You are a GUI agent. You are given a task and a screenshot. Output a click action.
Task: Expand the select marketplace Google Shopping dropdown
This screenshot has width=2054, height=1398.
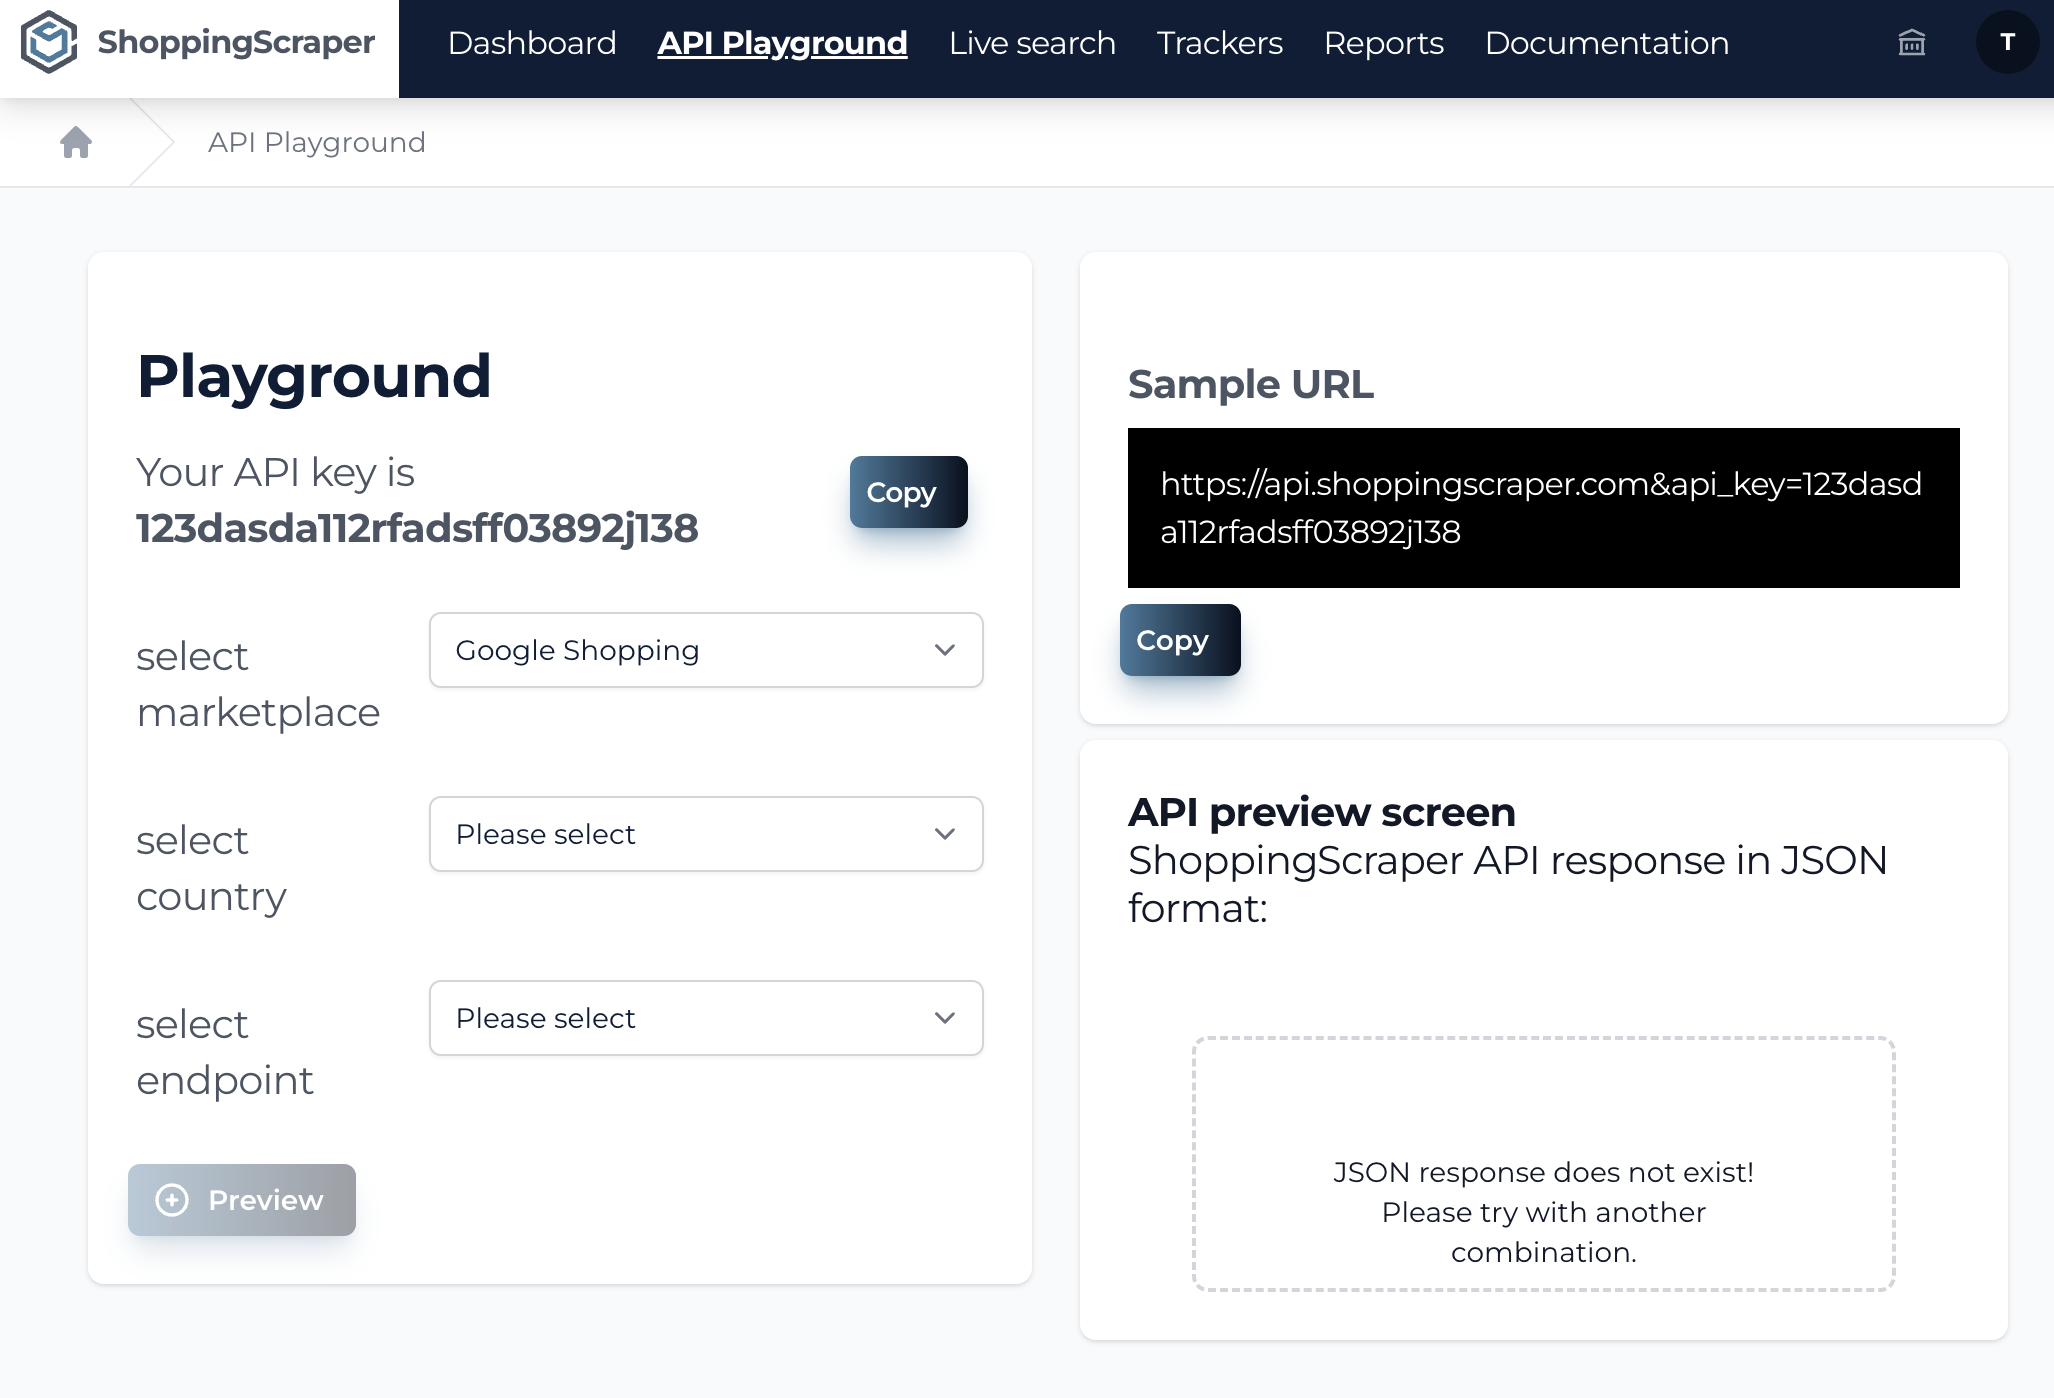690,651
